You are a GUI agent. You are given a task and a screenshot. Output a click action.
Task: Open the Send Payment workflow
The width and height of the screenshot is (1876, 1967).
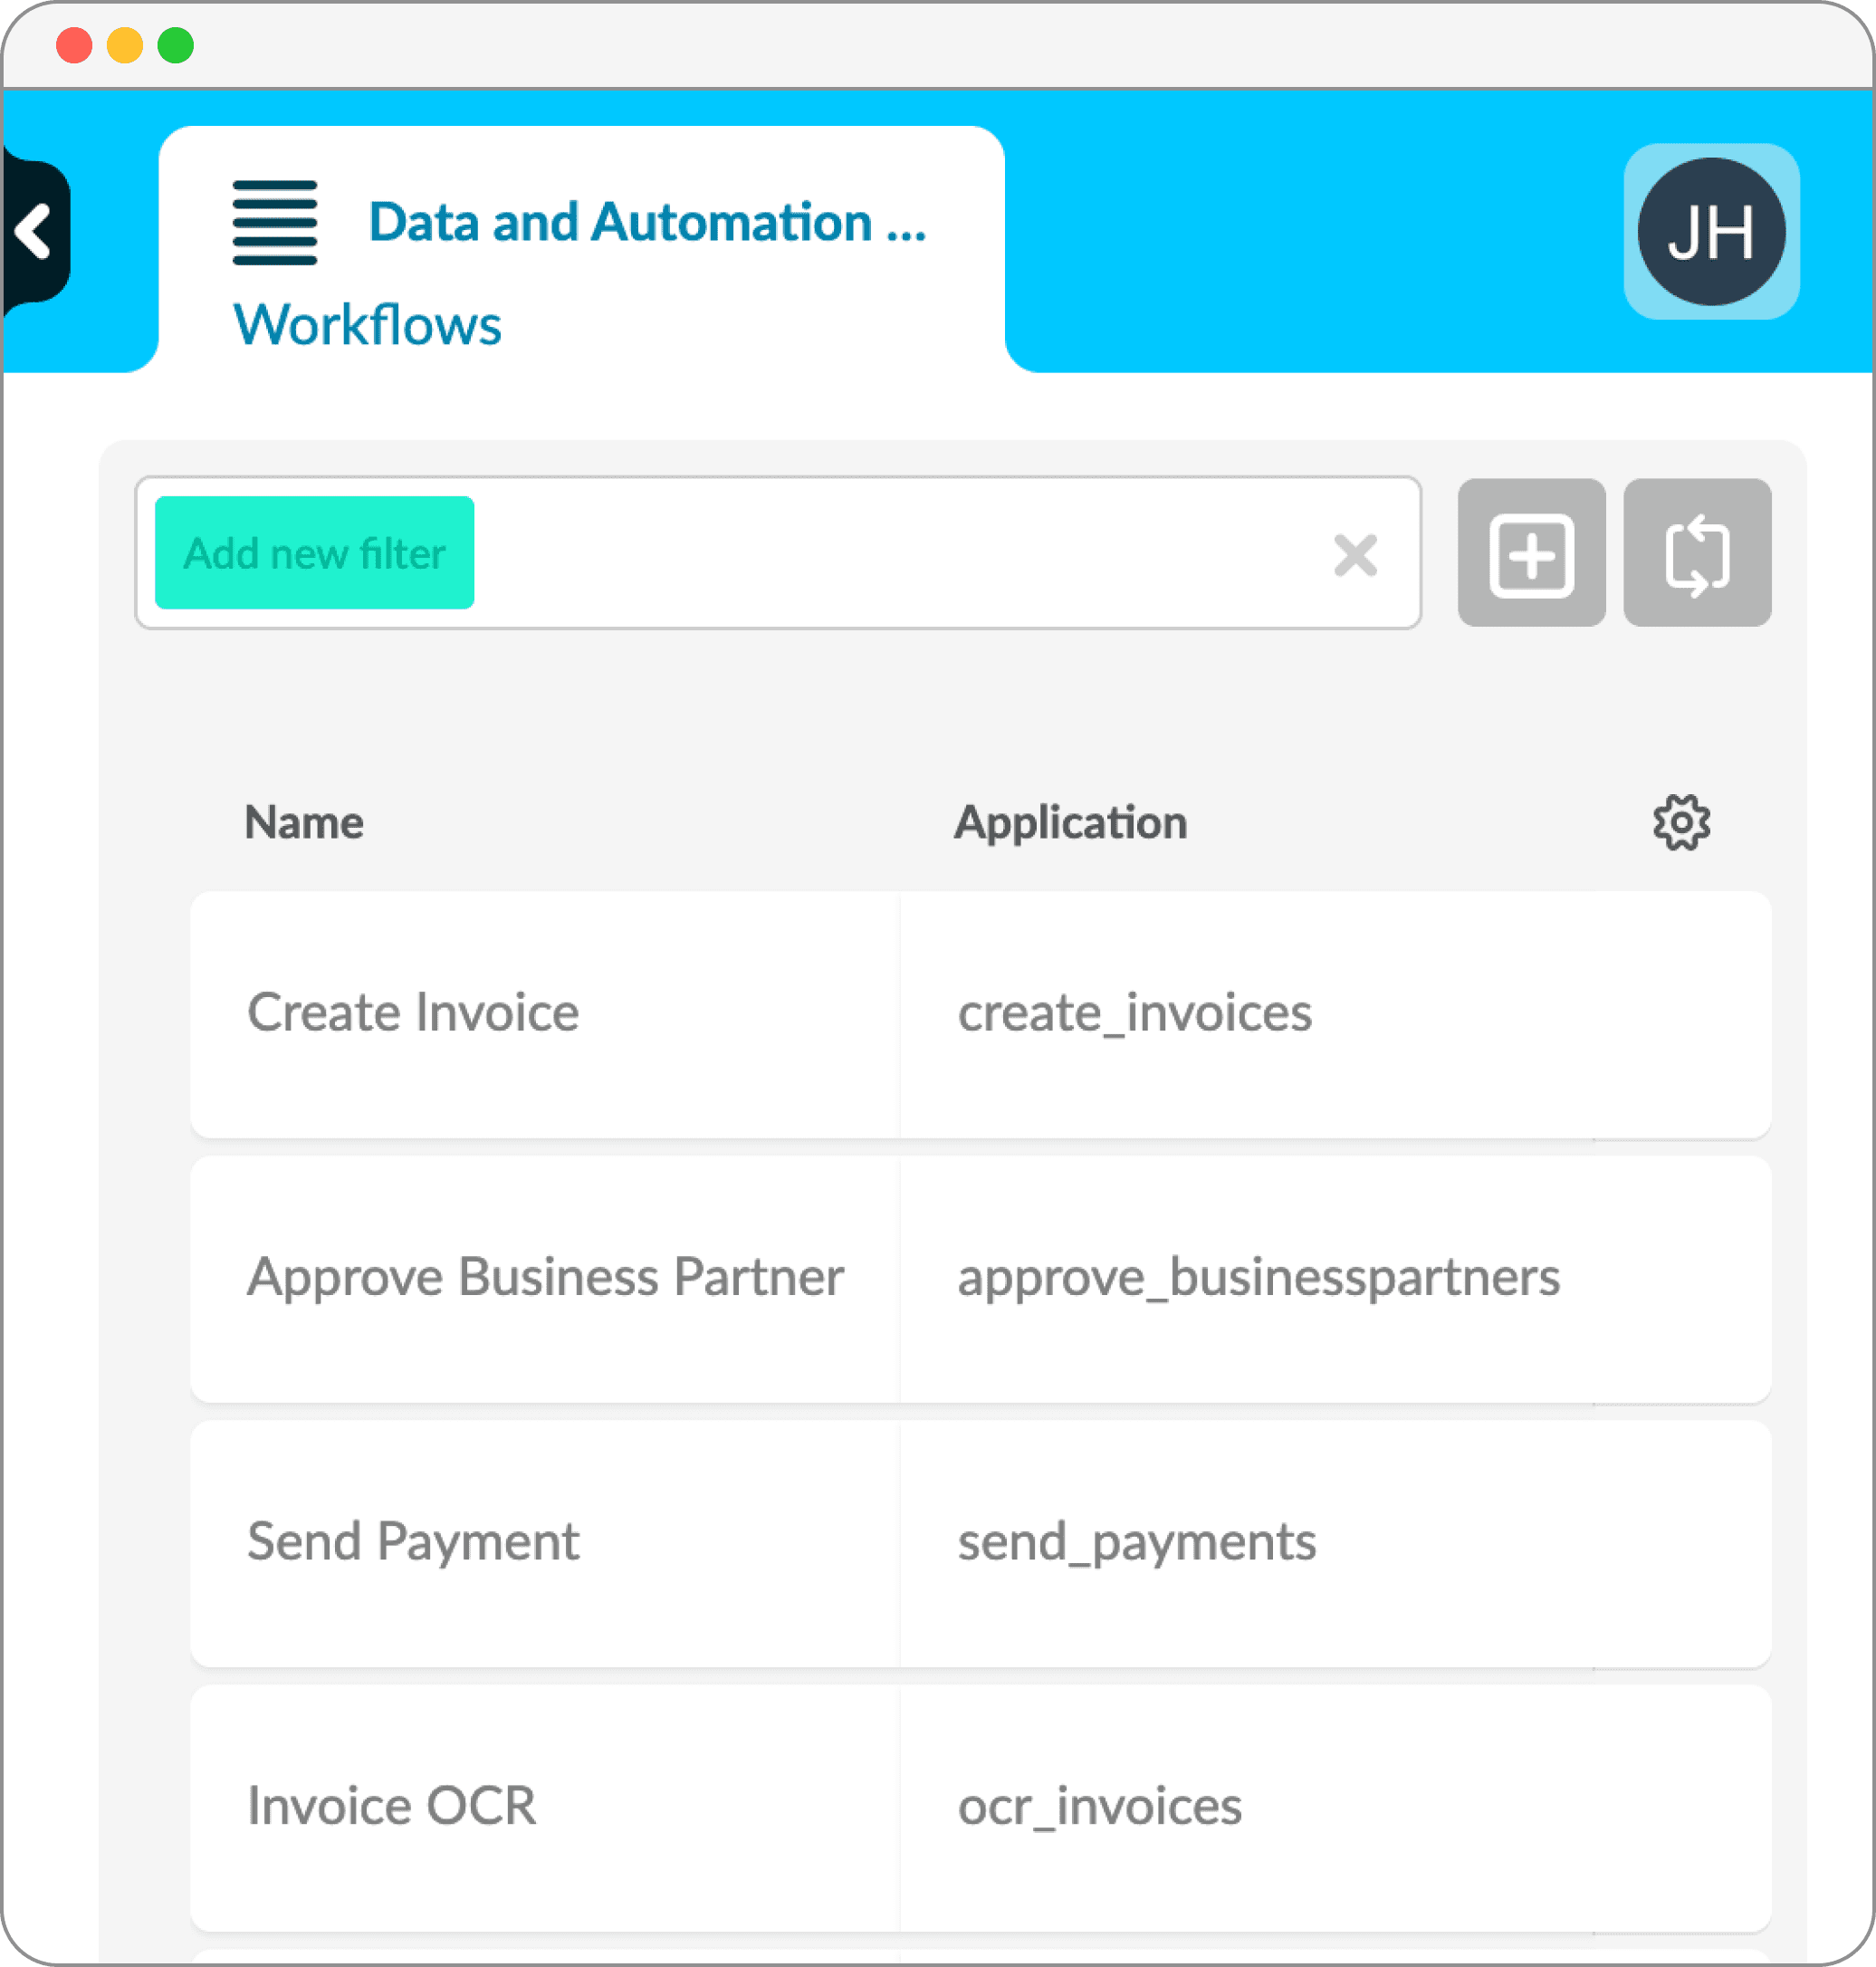pos(413,1541)
